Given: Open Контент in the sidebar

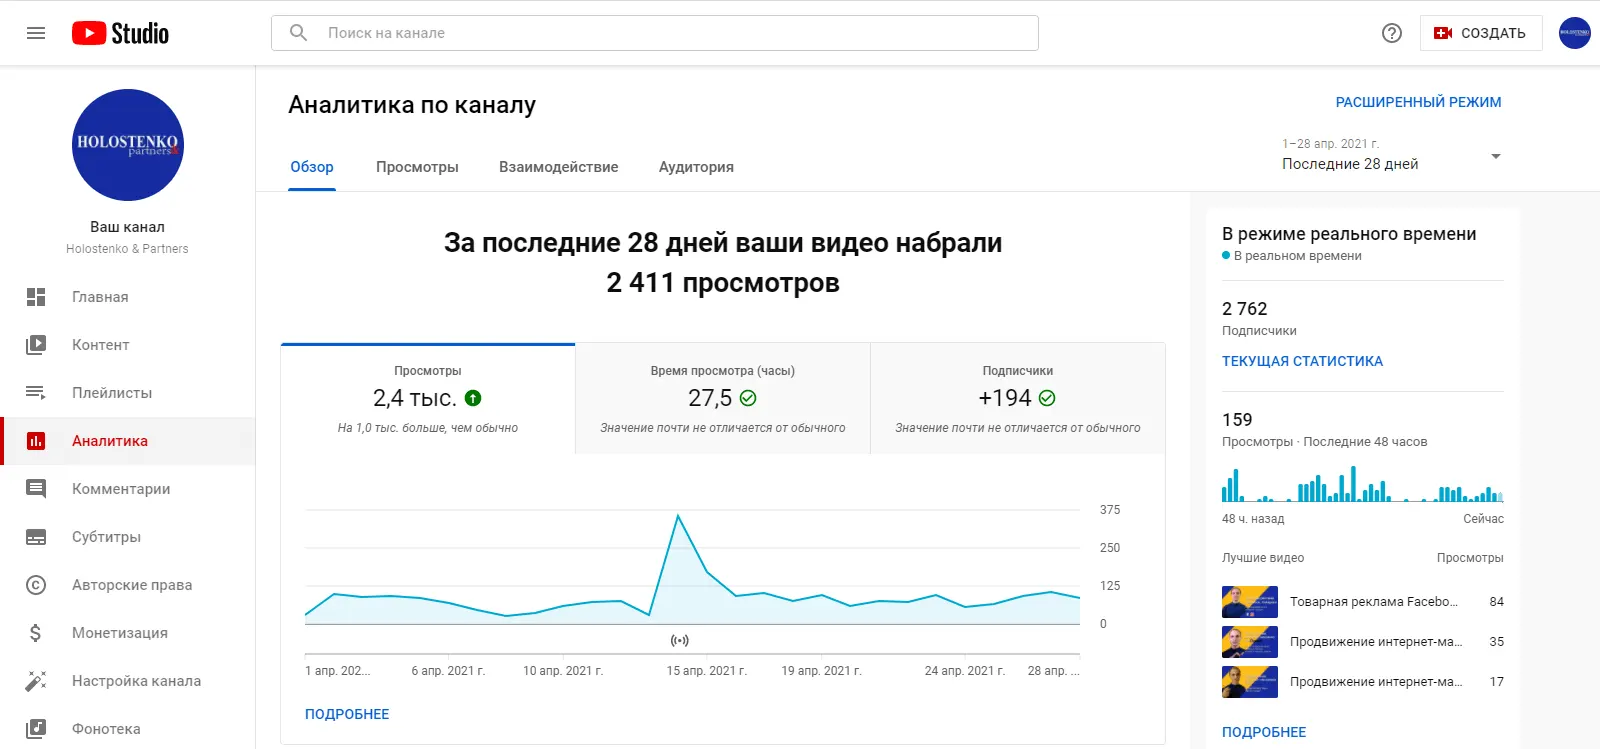Looking at the screenshot, I should coord(128,345).
